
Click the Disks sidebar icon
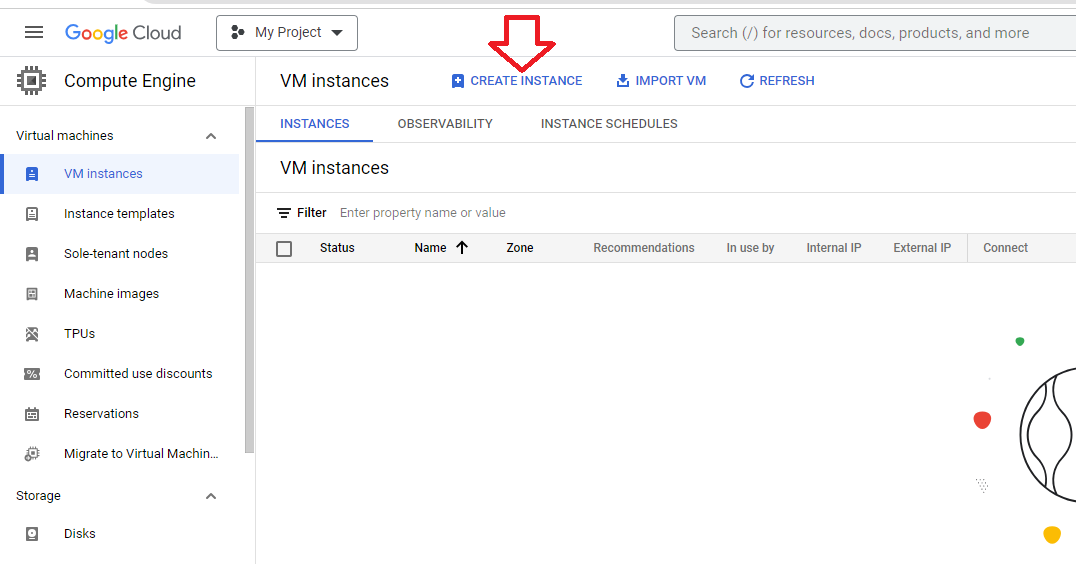32,534
